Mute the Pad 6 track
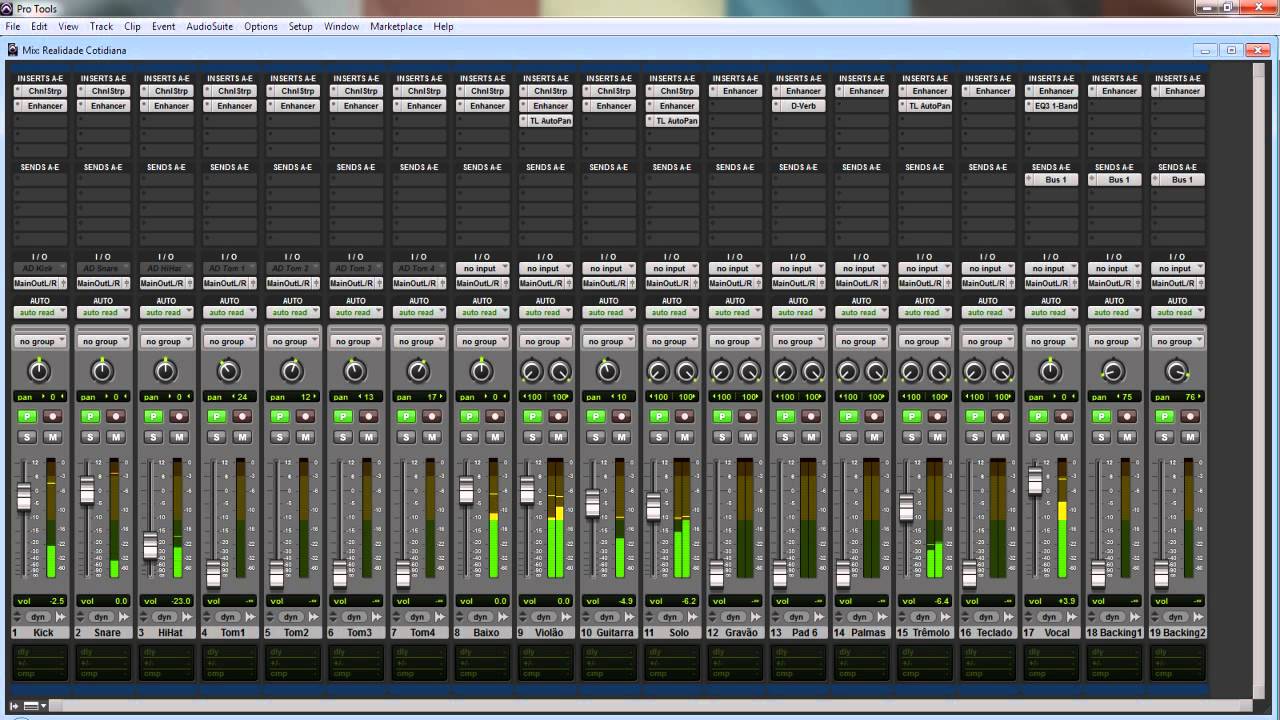Viewport: 1280px width, 720px height. pos(809,437)
